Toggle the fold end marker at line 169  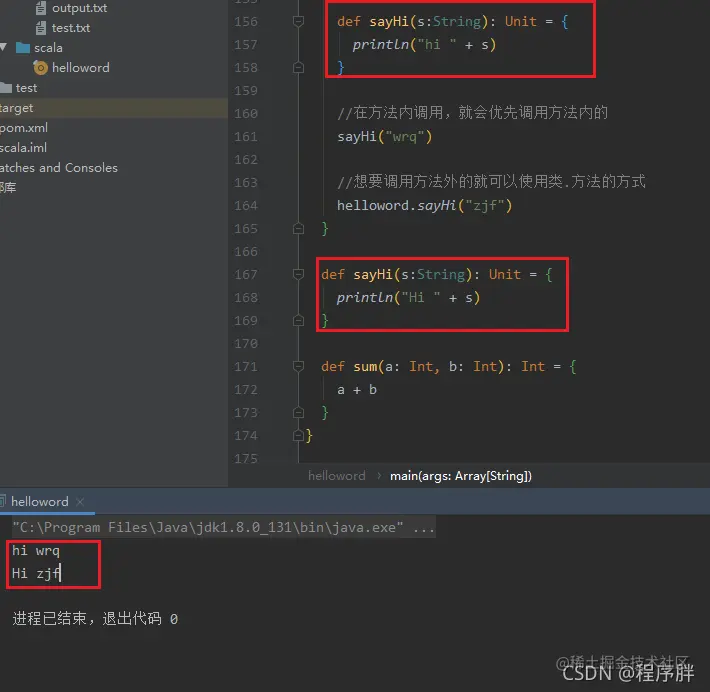coord(298,320)
